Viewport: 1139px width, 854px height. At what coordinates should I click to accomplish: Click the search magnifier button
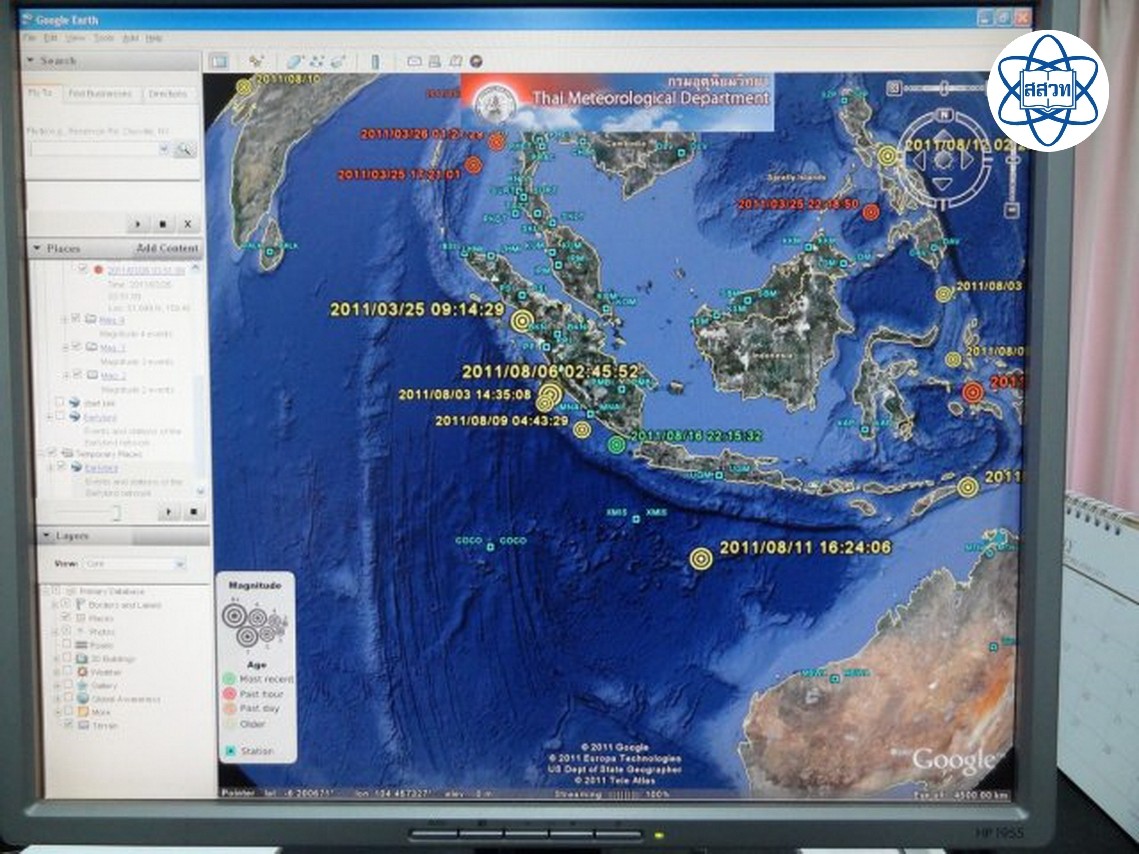[184, 149]
